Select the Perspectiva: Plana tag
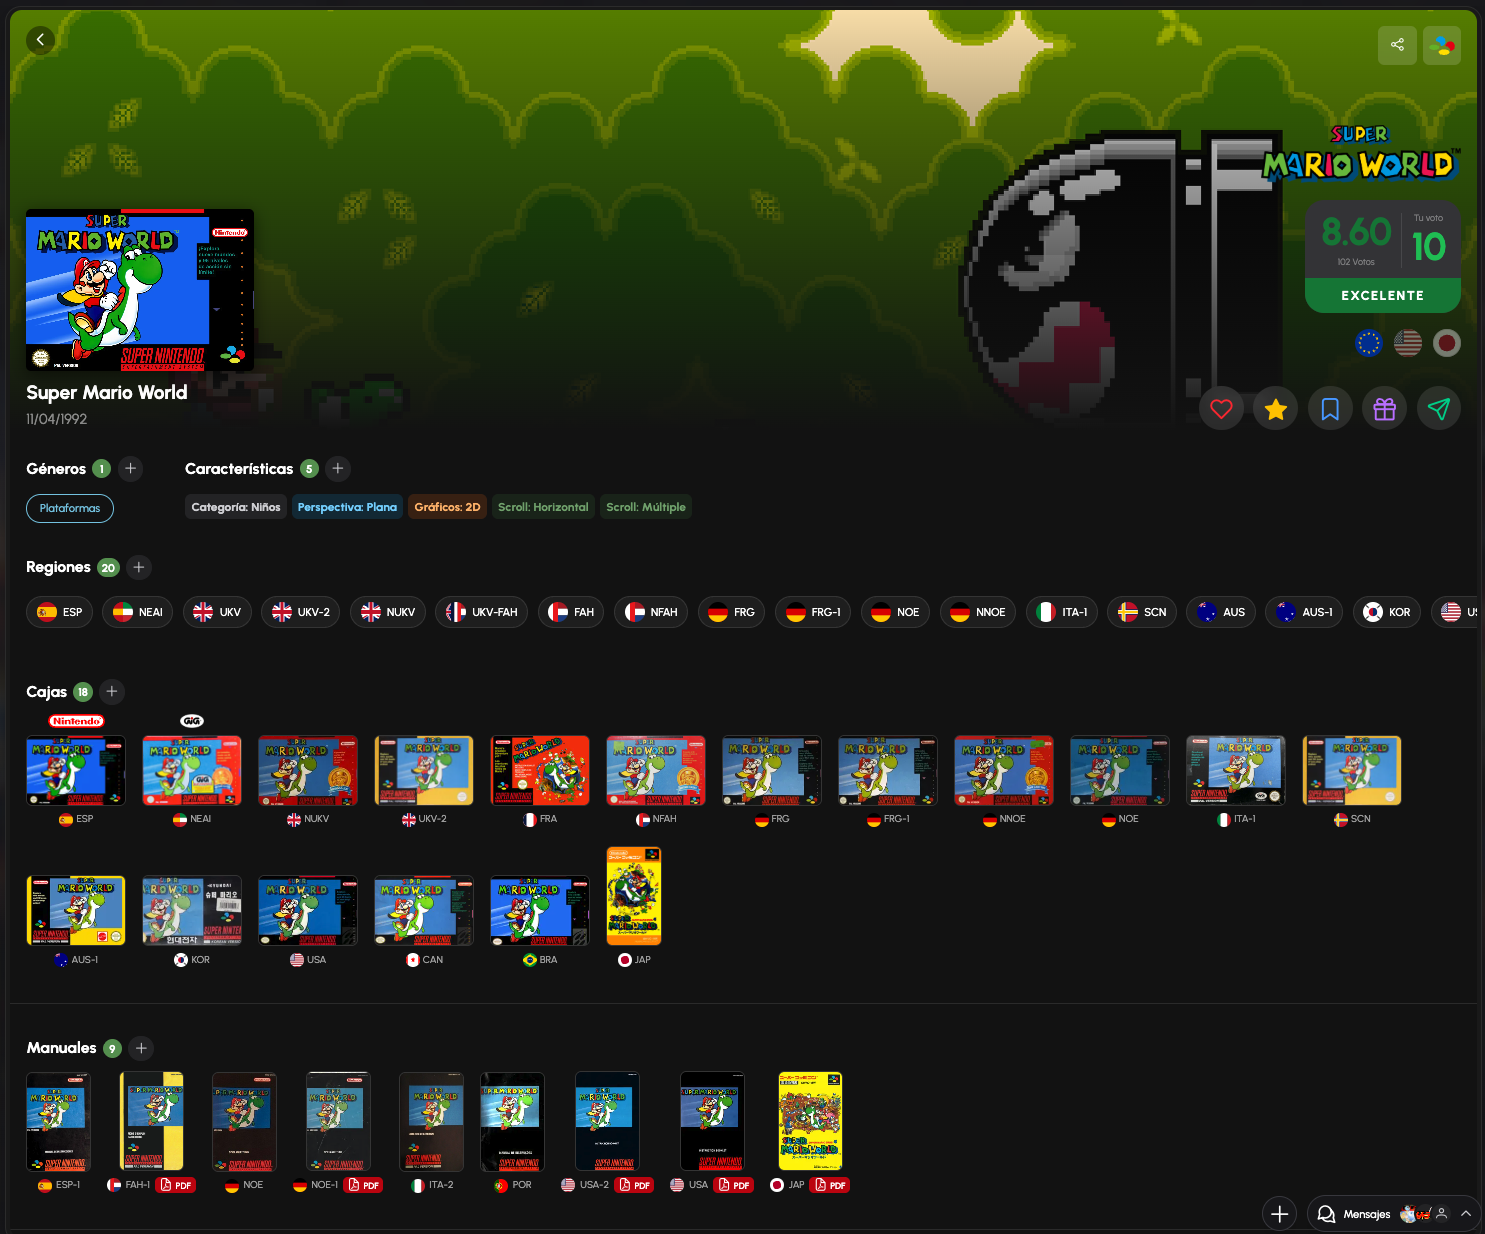1485x1234 pixels. [x=347, y=507]
